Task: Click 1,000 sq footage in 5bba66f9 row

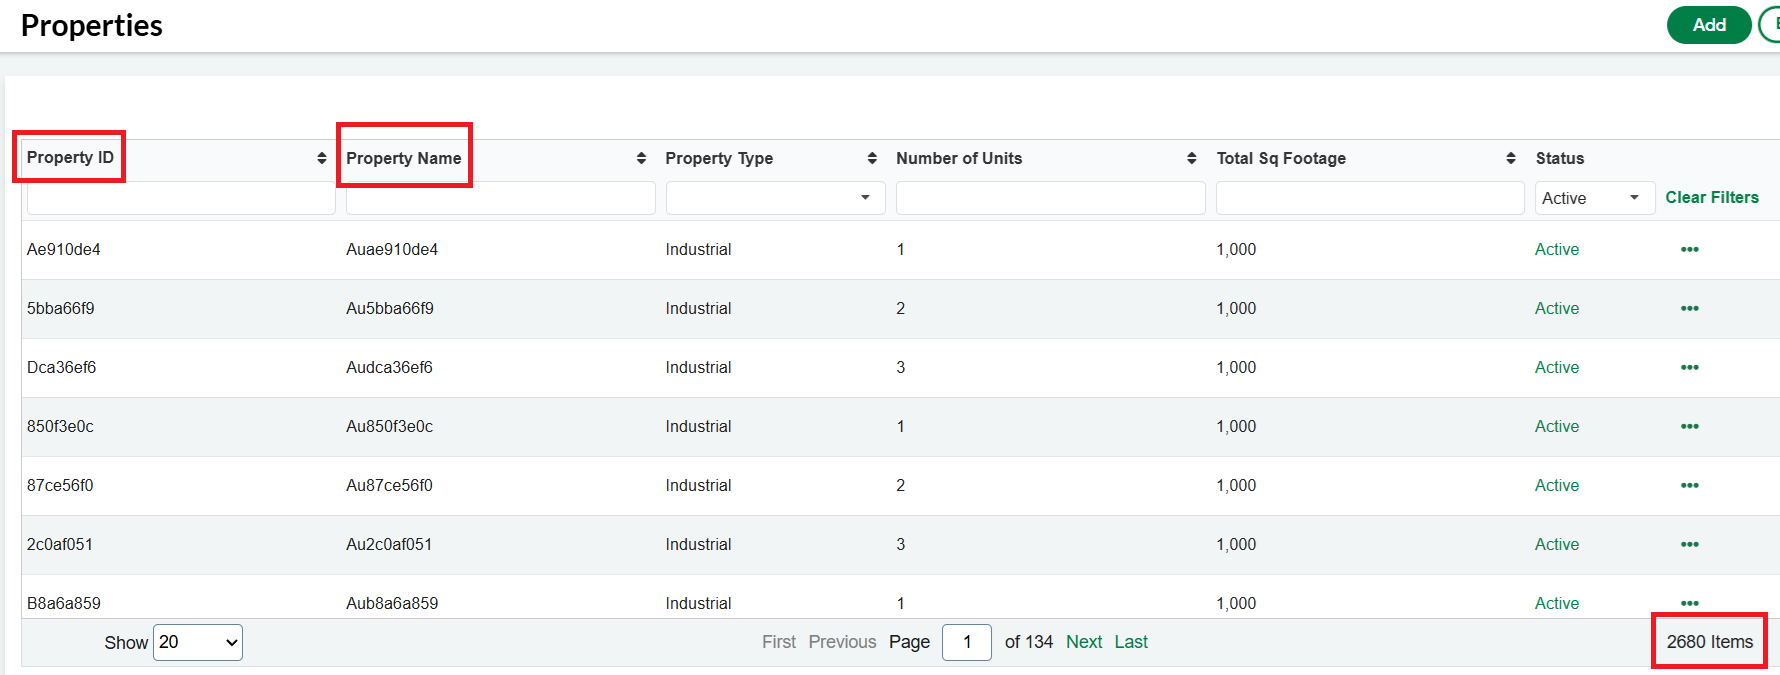Action: tap(1236, 308)
